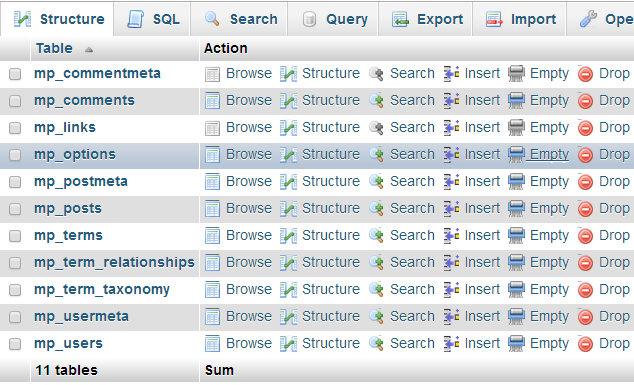This screenshot has width=634, height=385.
Task: Click the Search icon for mp_links
Action: [x=376, y=128]
